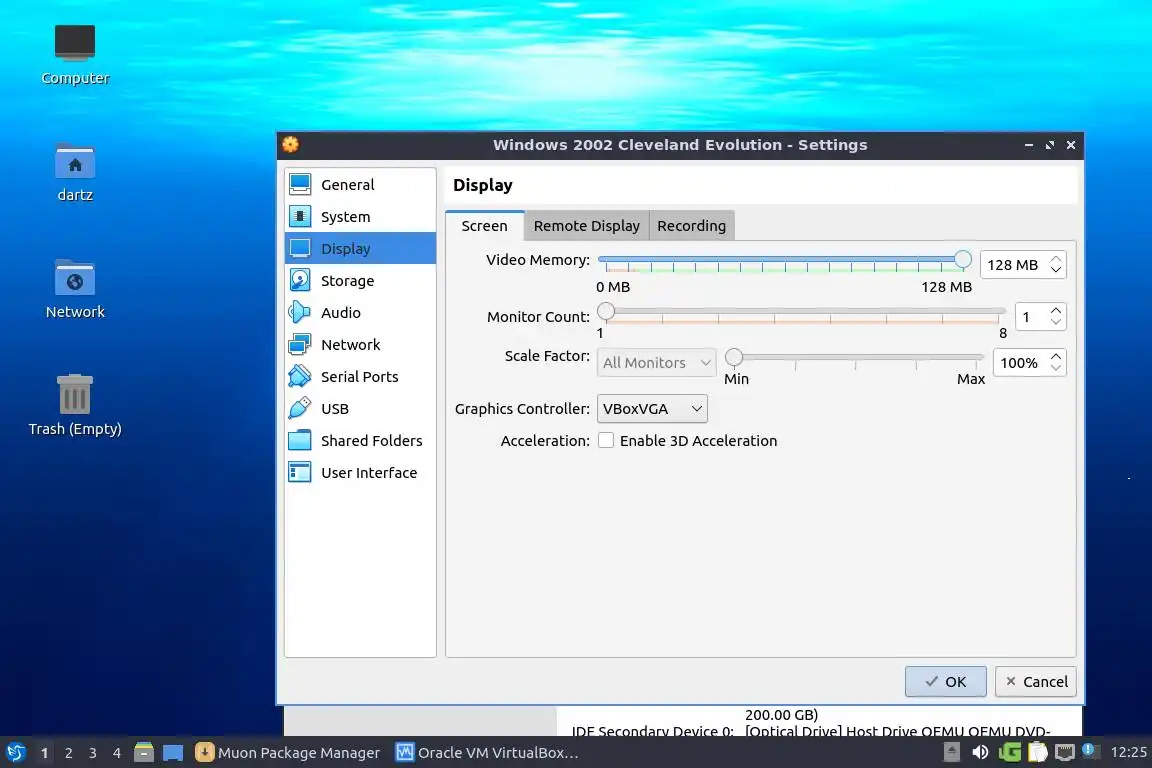
Task: Switch to the Screen tab
Action: [x=484, y=226]
